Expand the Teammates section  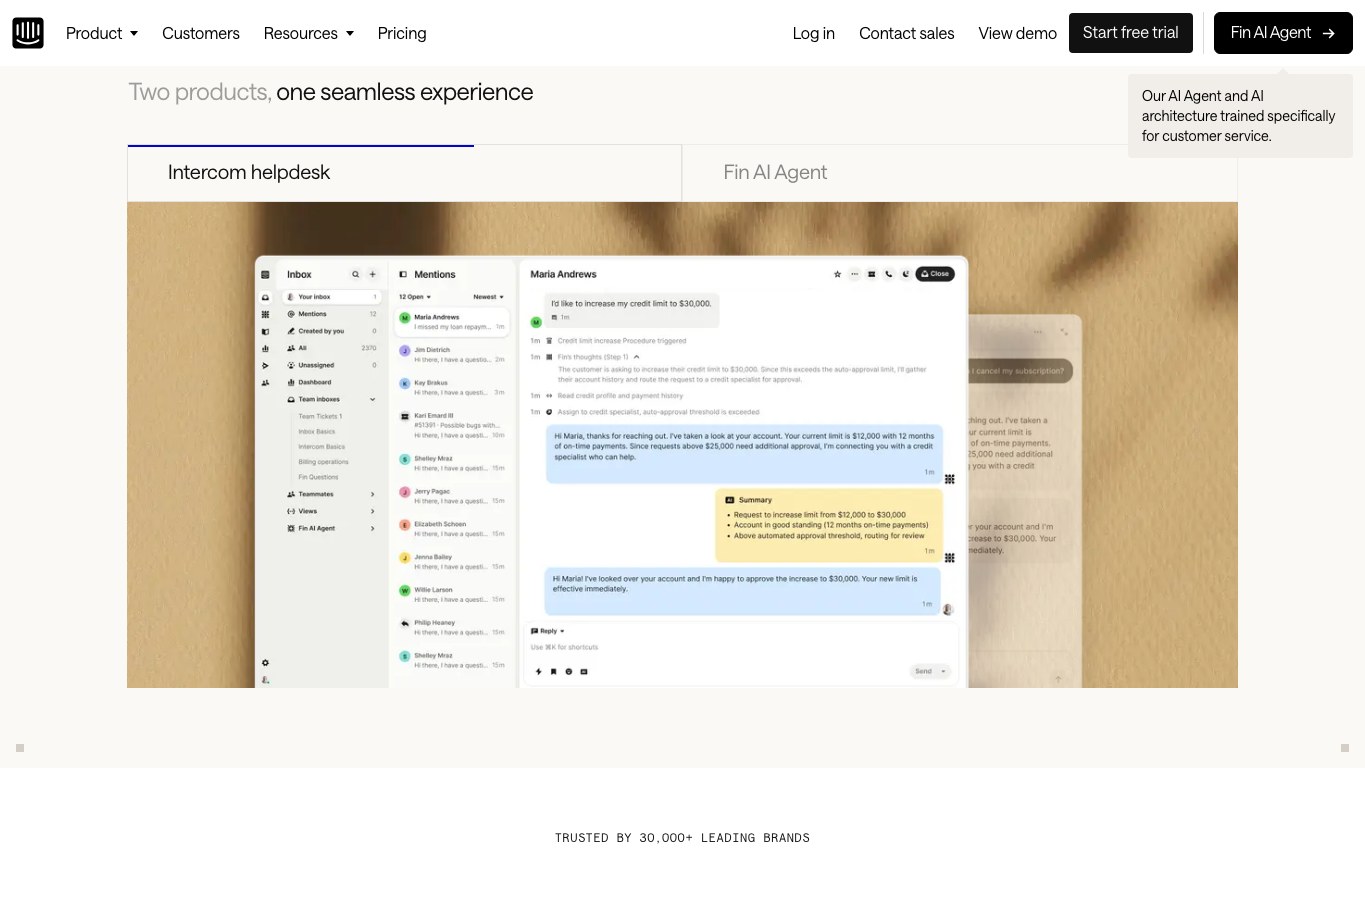[x=373, y=494]
